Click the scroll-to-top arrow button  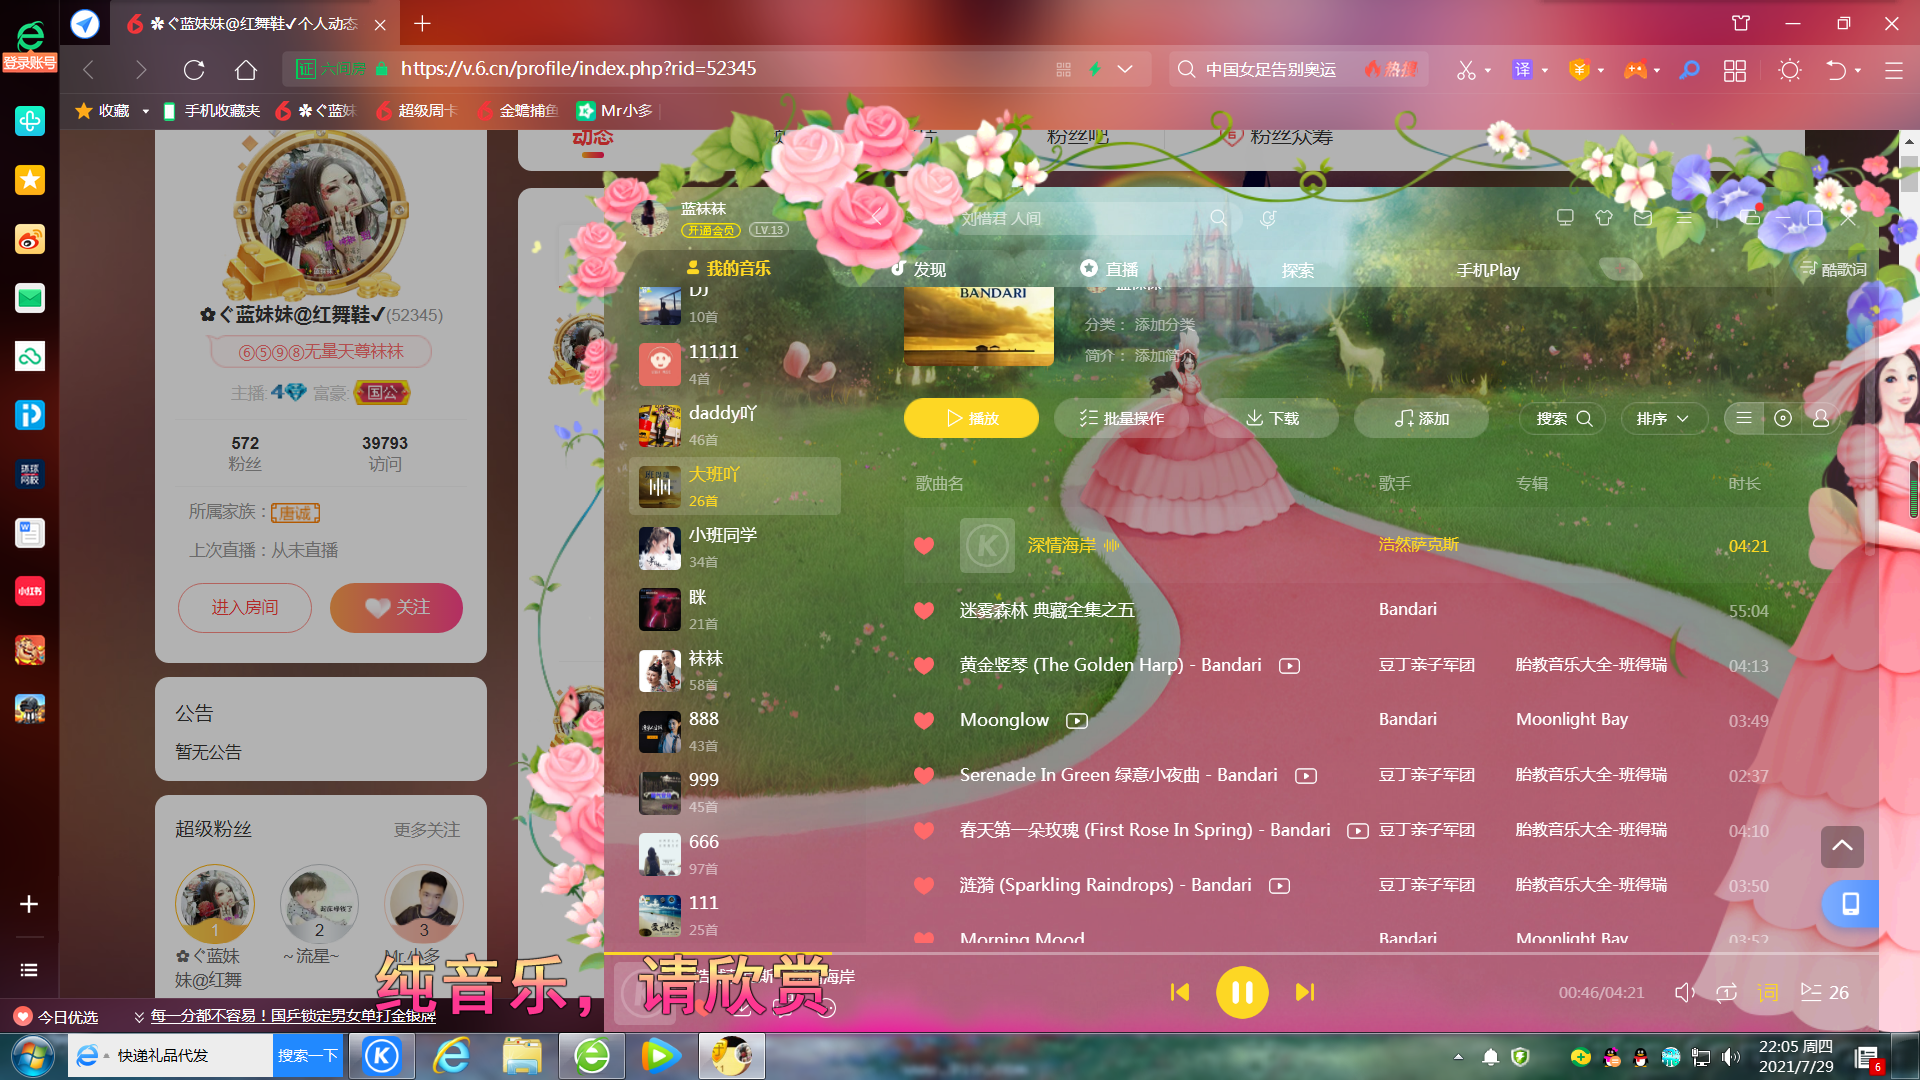point(1842,846)
